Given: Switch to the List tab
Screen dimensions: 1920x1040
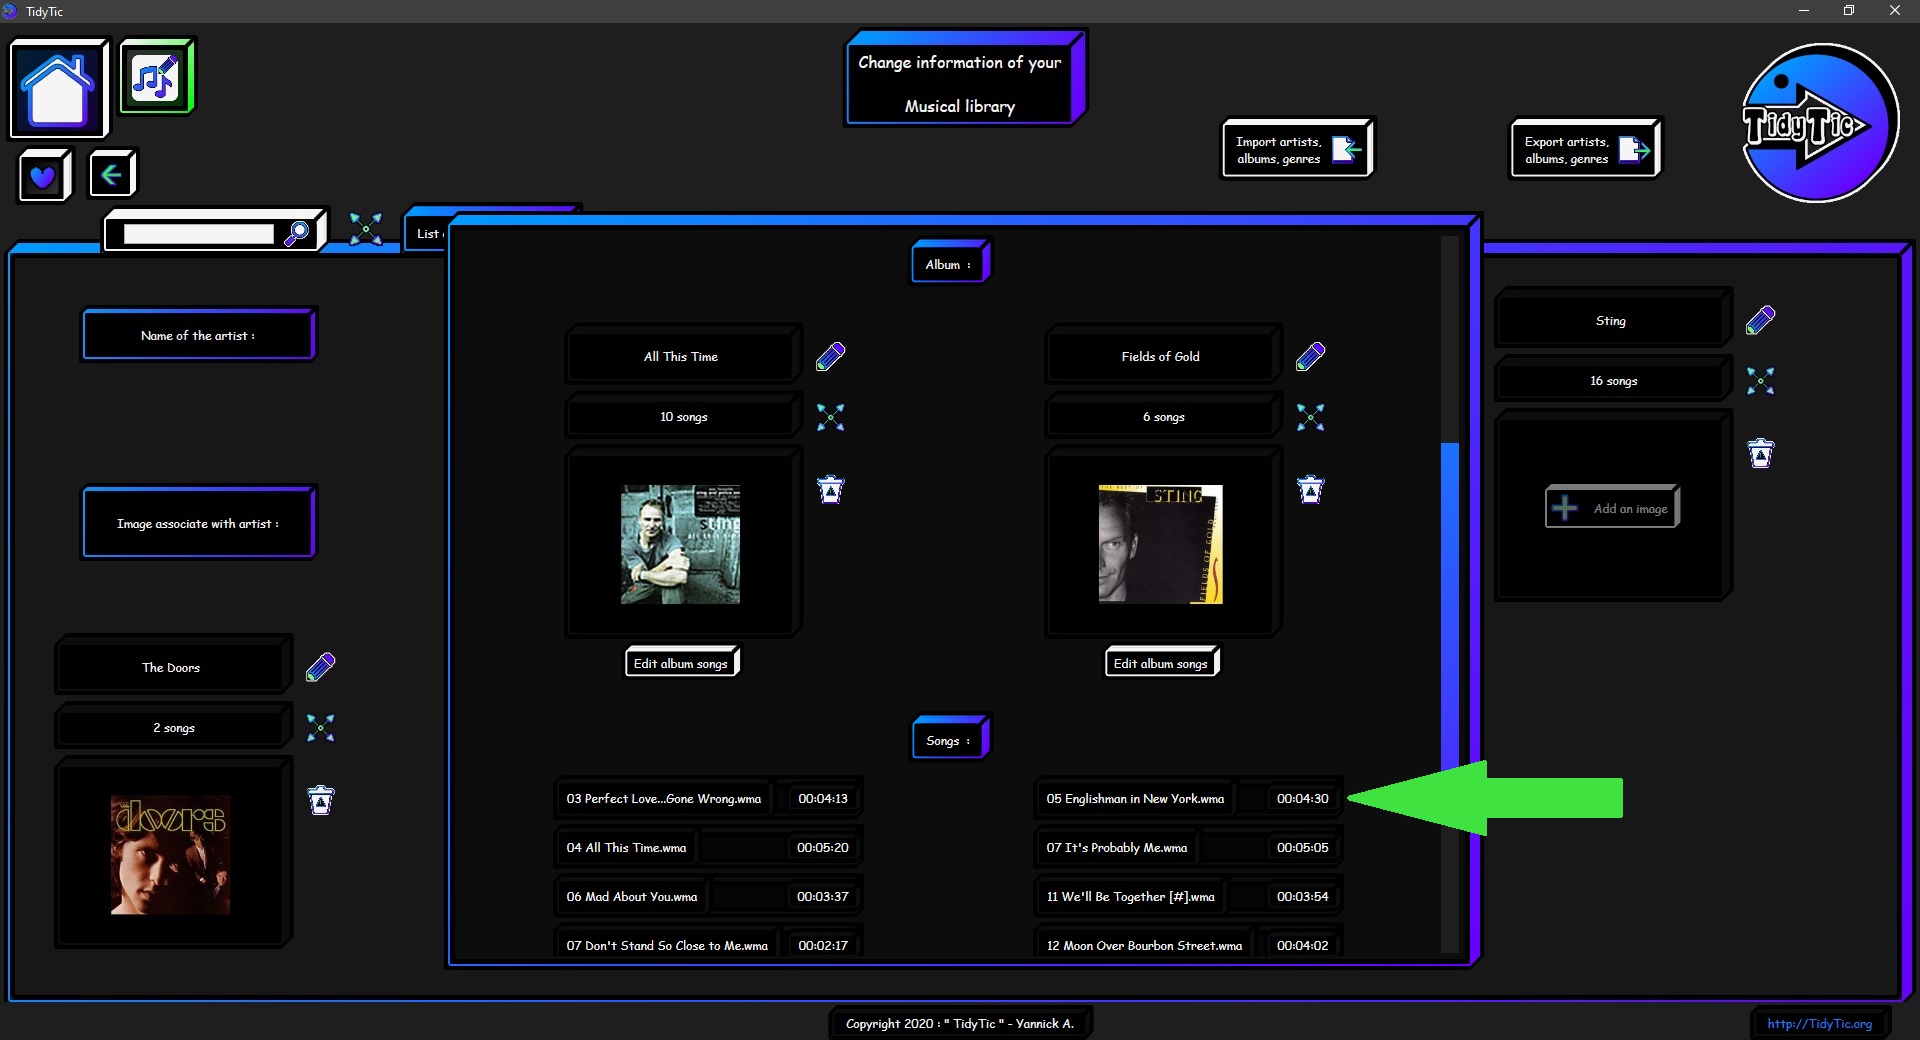Looking at the screenshot, I should point(427,234).
